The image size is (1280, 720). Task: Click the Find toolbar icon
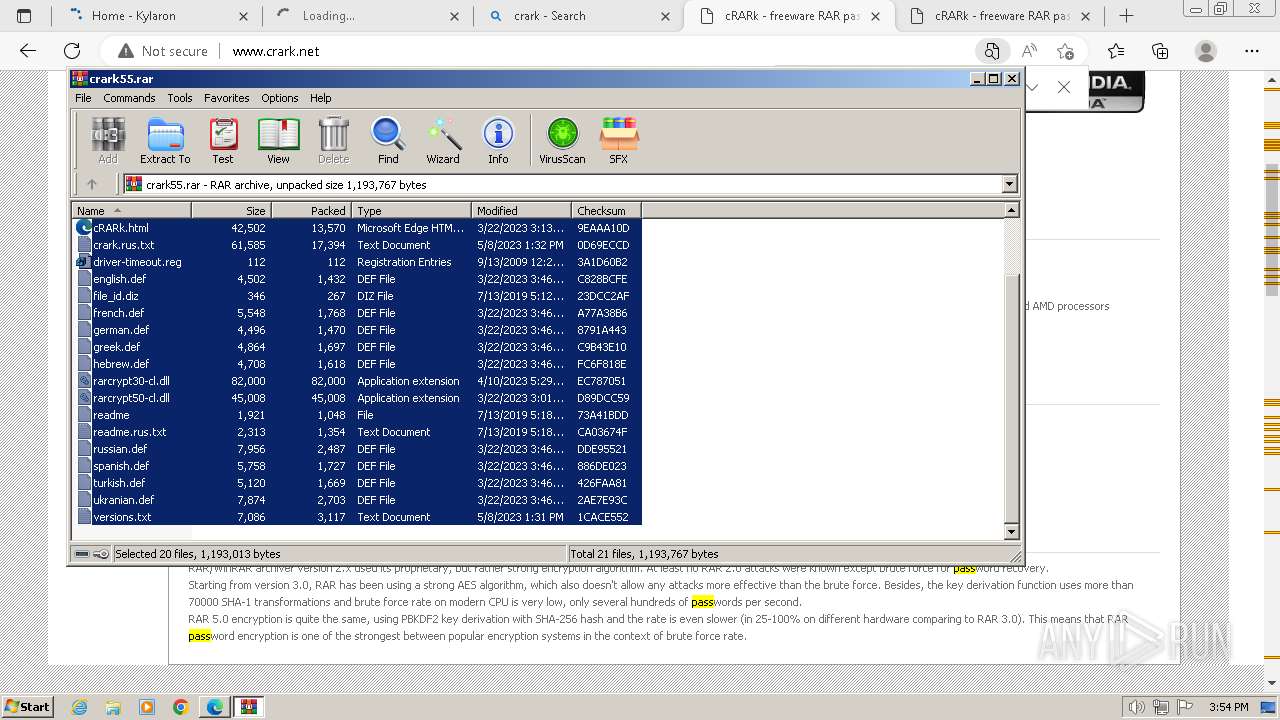coord(388,141)
